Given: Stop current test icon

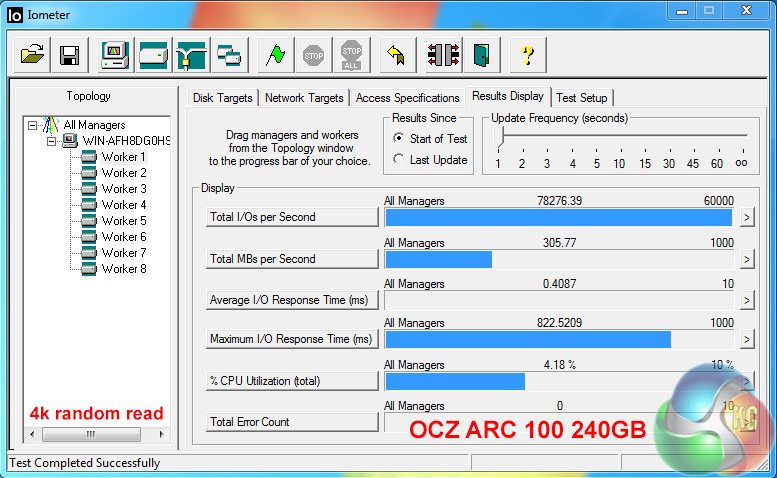Looking at the screenshot, I should [314, 54].
